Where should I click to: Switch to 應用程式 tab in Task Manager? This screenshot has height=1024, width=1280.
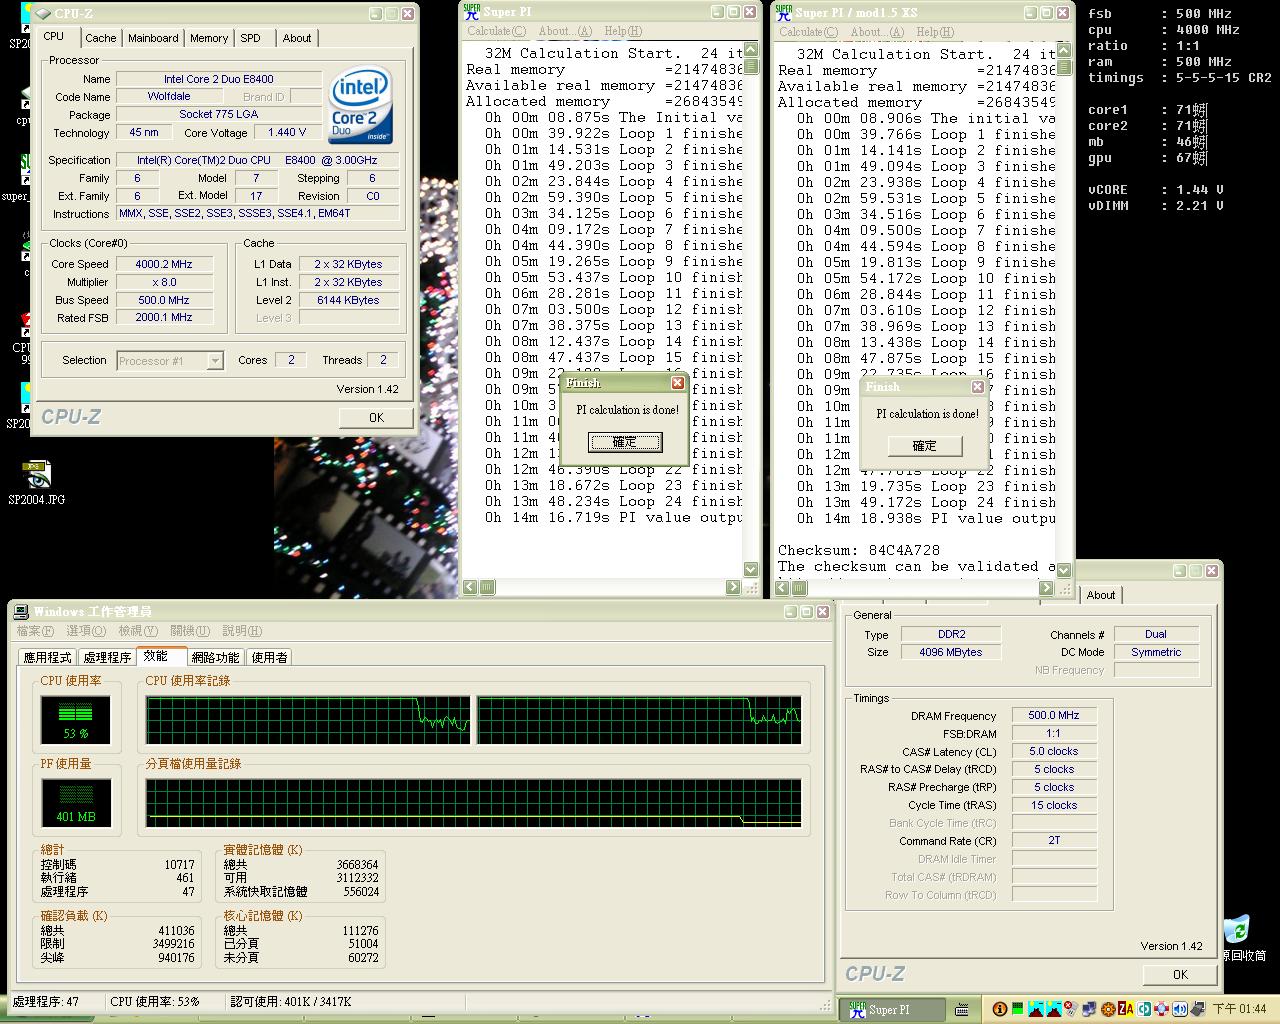(48, 657)
